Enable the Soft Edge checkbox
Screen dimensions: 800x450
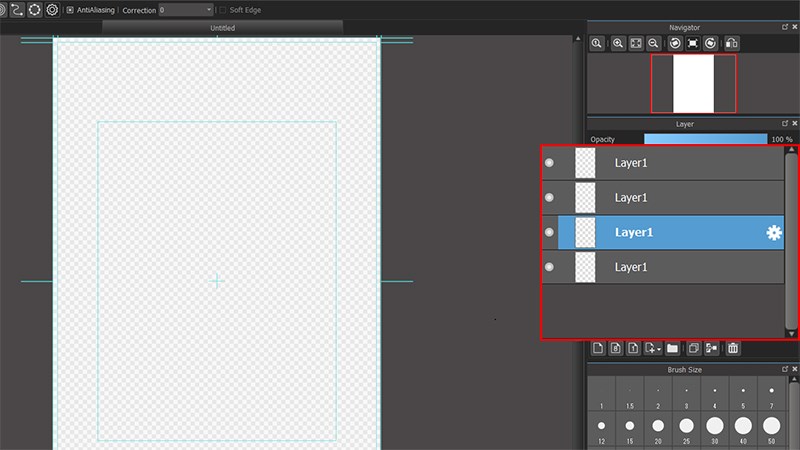click(x=222, y=10)
